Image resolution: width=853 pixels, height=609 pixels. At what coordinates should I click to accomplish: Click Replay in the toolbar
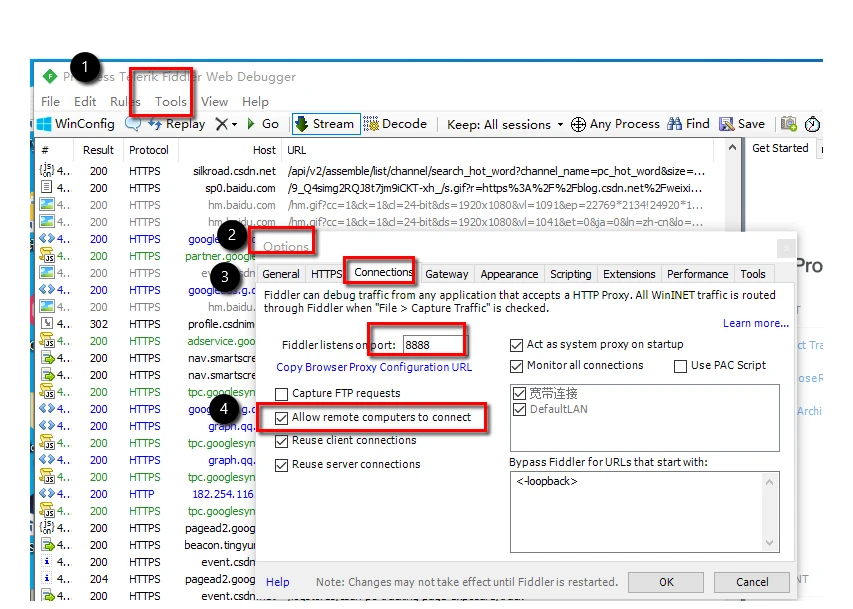tap(177, 124)
